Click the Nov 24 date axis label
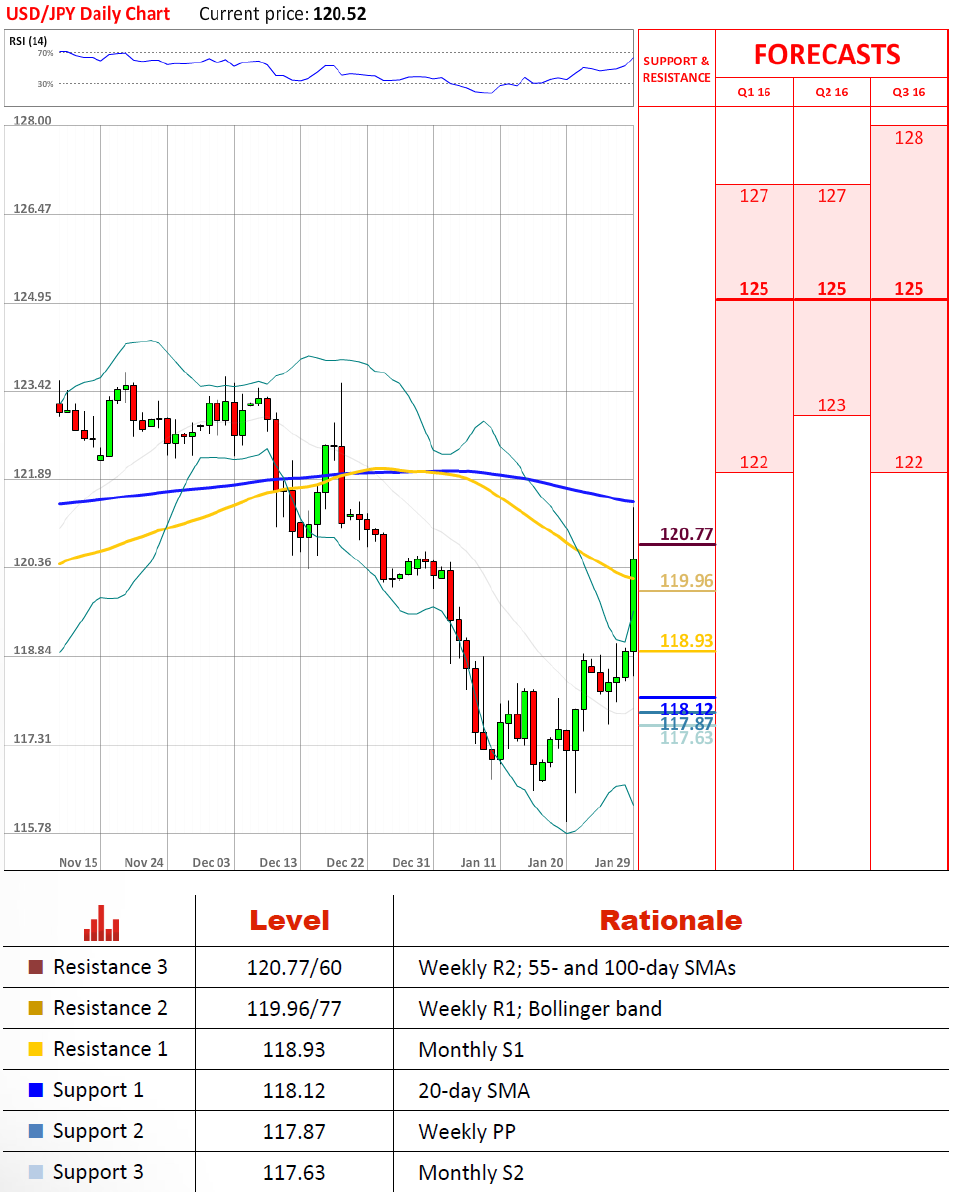Viewport: 956px width, 1192px height. 144,862
